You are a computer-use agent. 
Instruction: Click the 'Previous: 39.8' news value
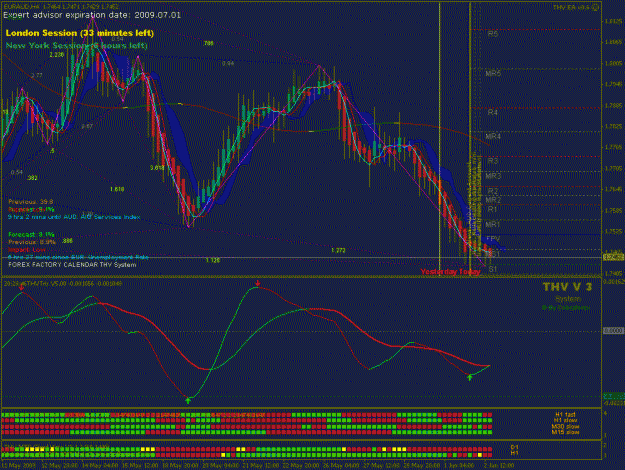tap(31, 202)
